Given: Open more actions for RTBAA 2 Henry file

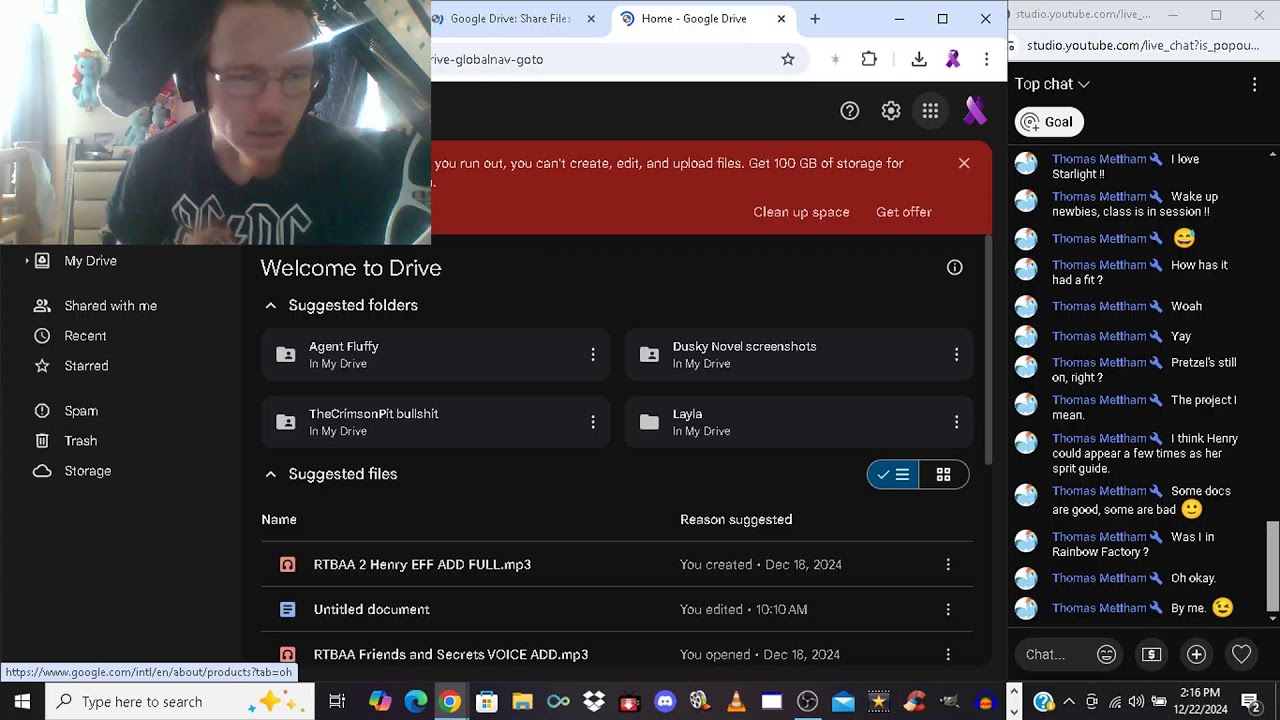Looking at the screenshot, I should (948, 565).
